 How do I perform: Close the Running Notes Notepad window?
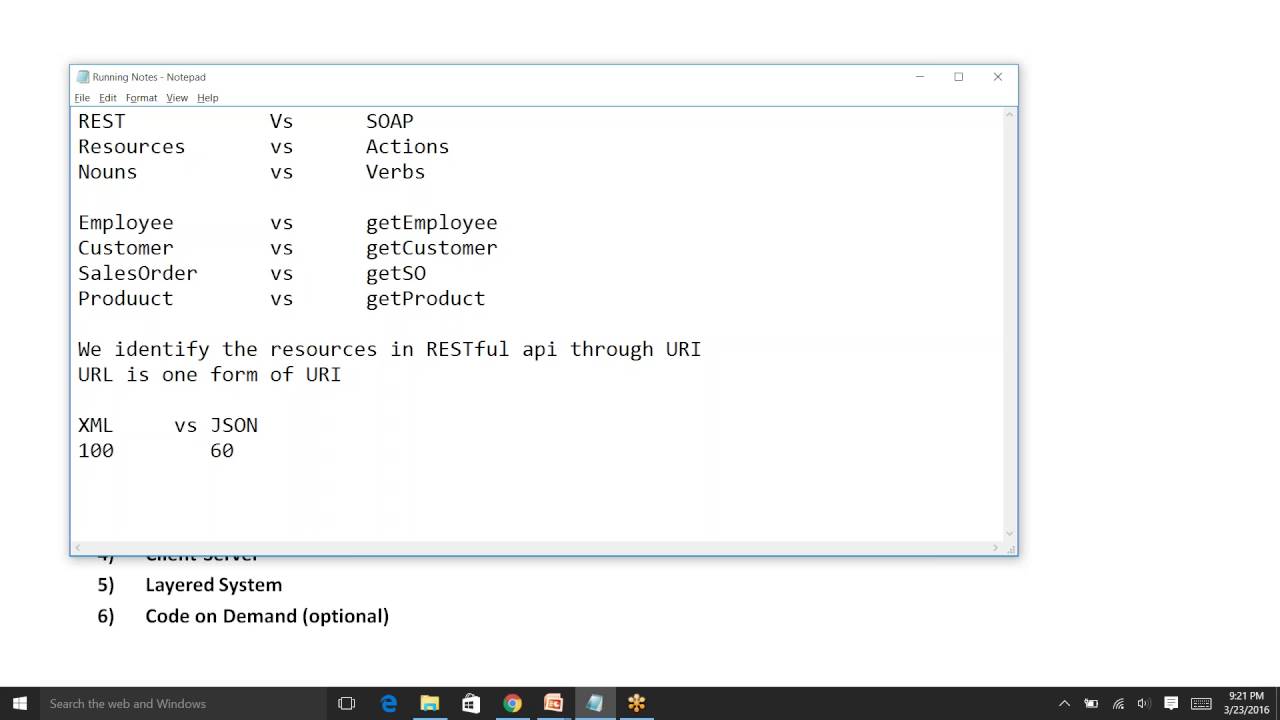pyautogui.click(x=997, y=77)
